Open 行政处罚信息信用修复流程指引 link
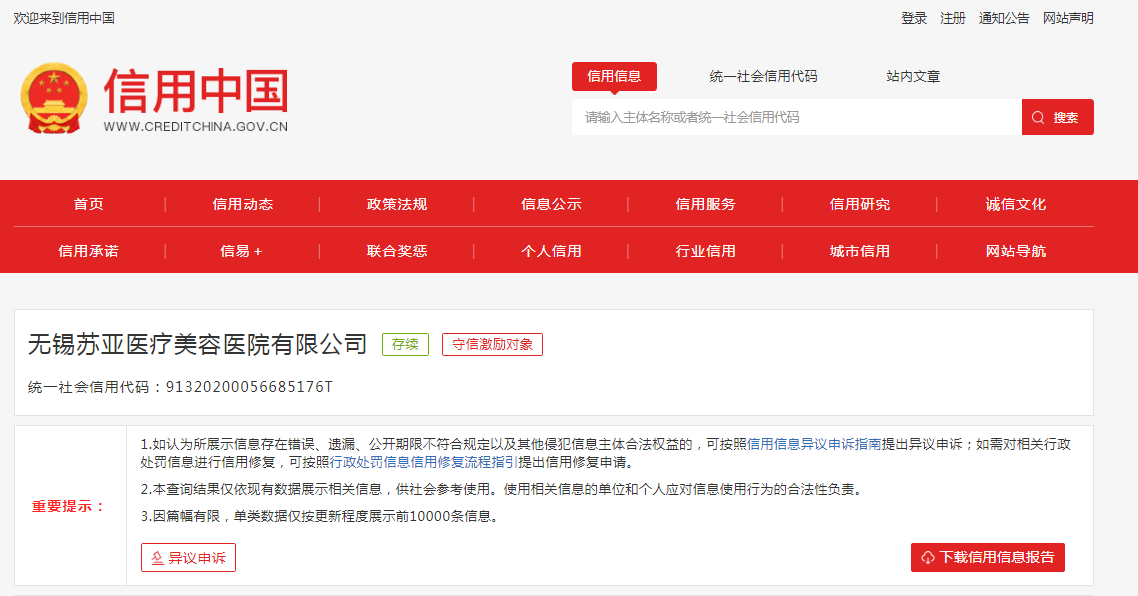The width and height of the screenshot is (1138, 596). 424,462
